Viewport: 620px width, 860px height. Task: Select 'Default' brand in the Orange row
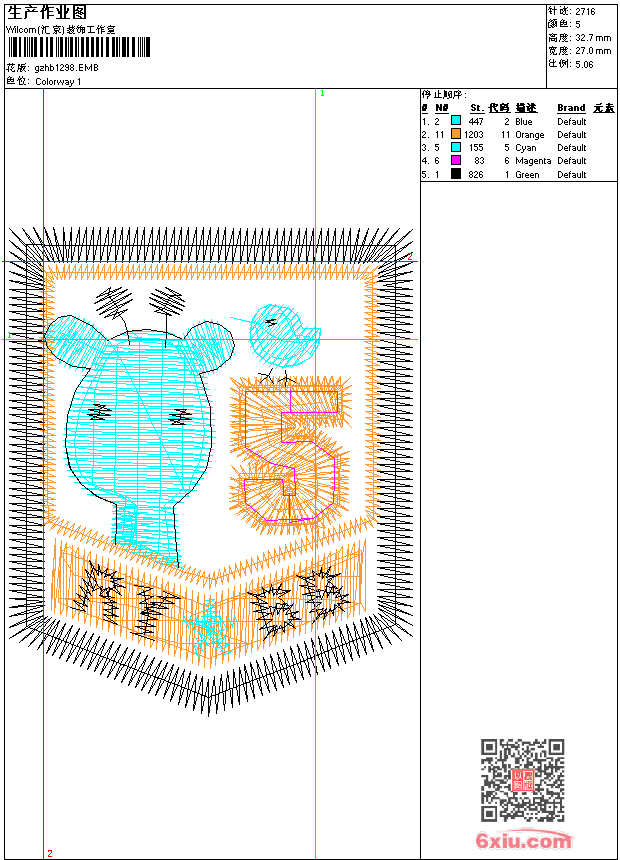click(572, 134)
